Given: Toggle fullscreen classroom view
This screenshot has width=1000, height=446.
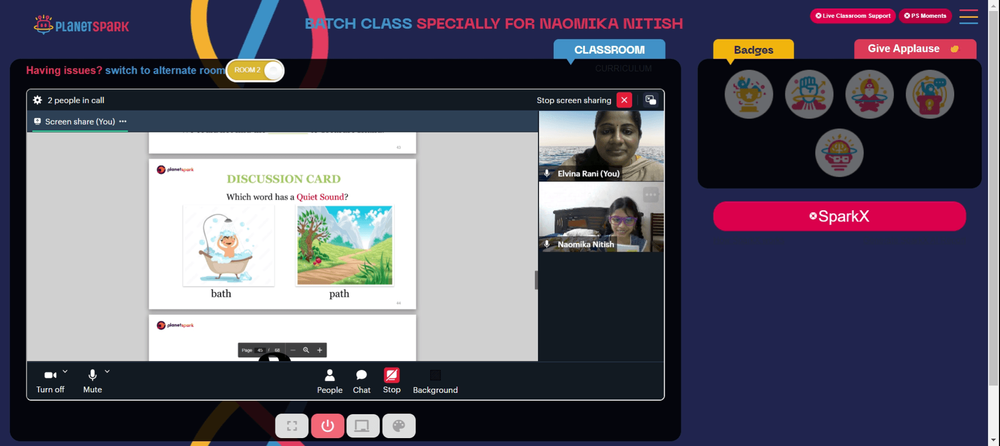Looking at the screenshot, I should point(292,426).
